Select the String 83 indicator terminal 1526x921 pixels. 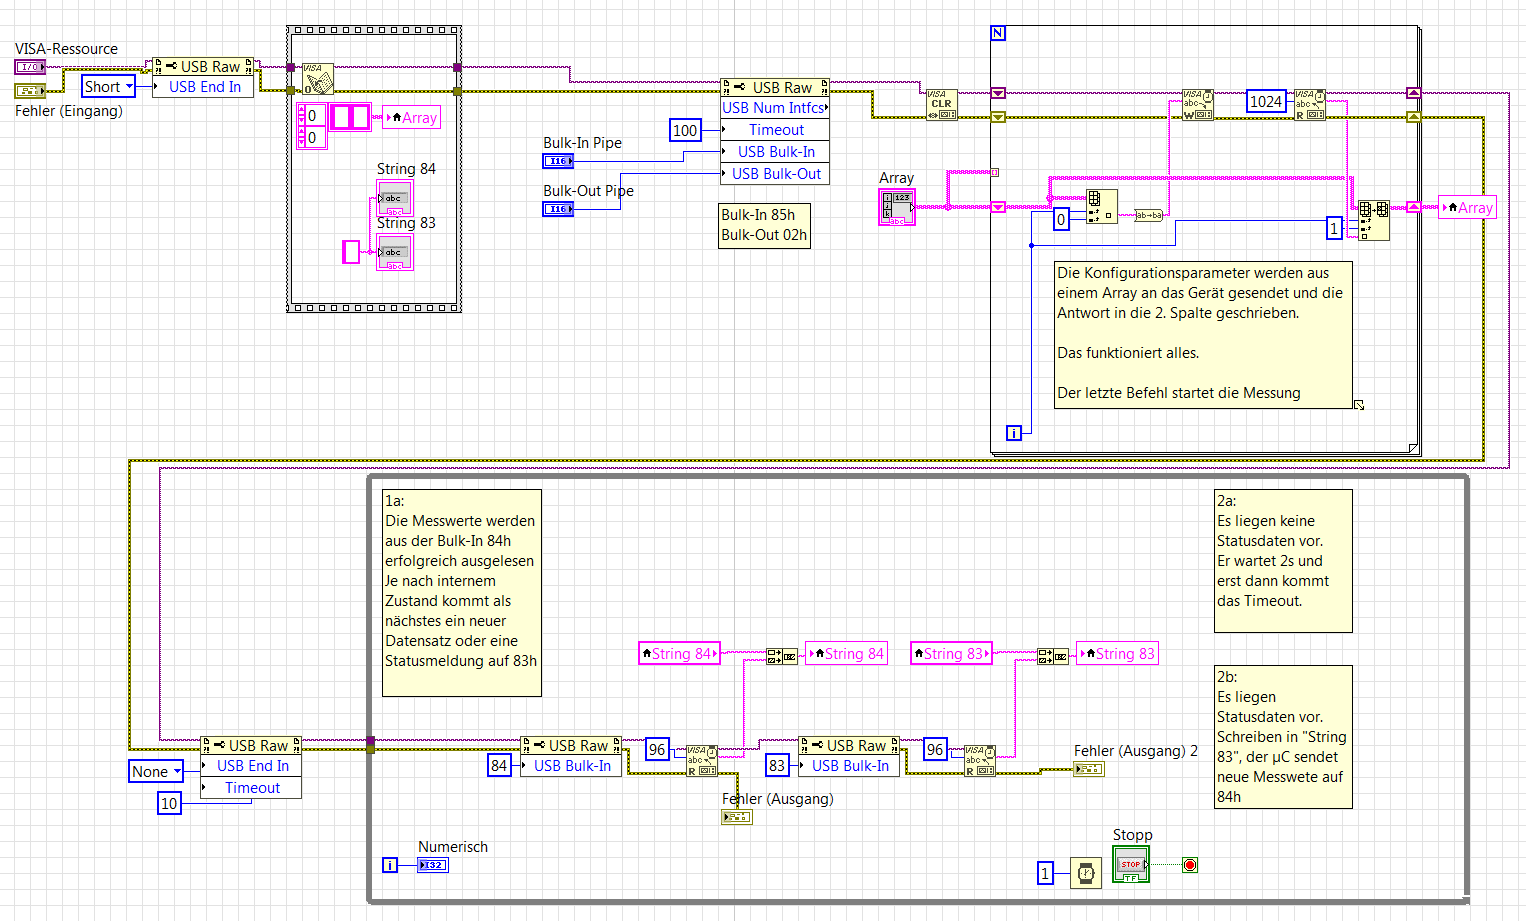[394, 252]
